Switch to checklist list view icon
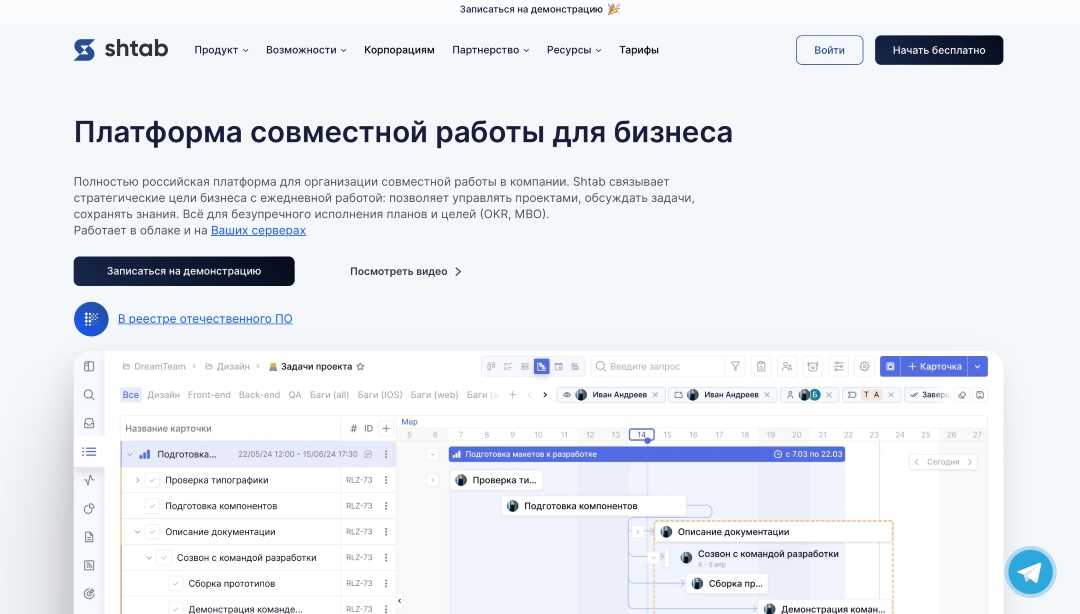 [508, 367]
